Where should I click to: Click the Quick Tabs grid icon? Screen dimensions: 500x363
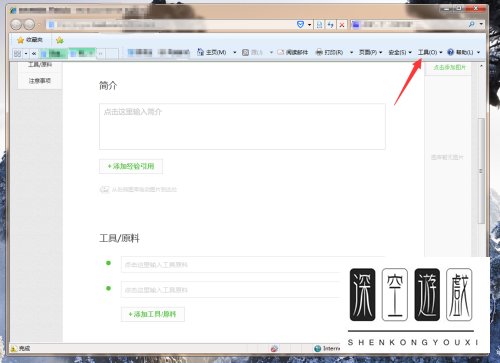(17, 53)
